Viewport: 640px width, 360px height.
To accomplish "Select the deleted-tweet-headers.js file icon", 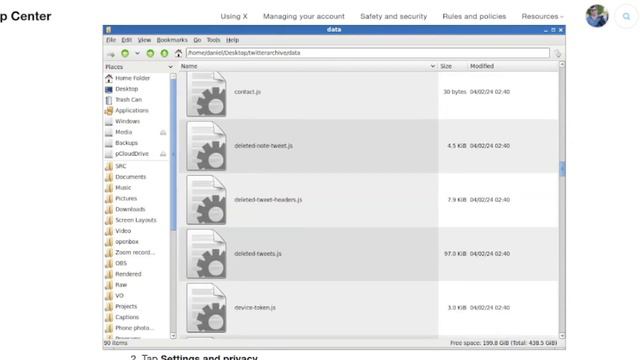I will coord(207,200).
